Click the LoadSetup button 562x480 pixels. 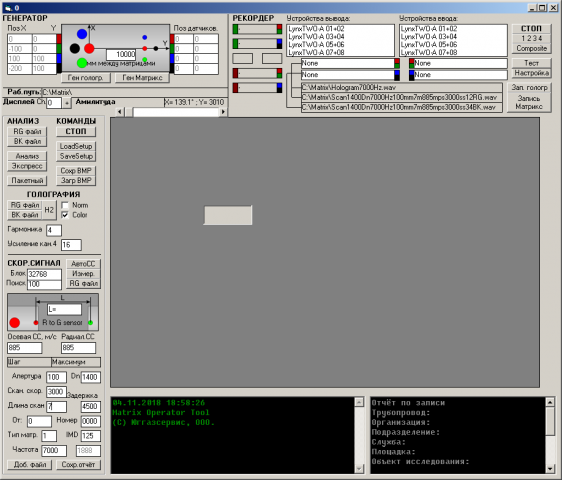point(76,146)
